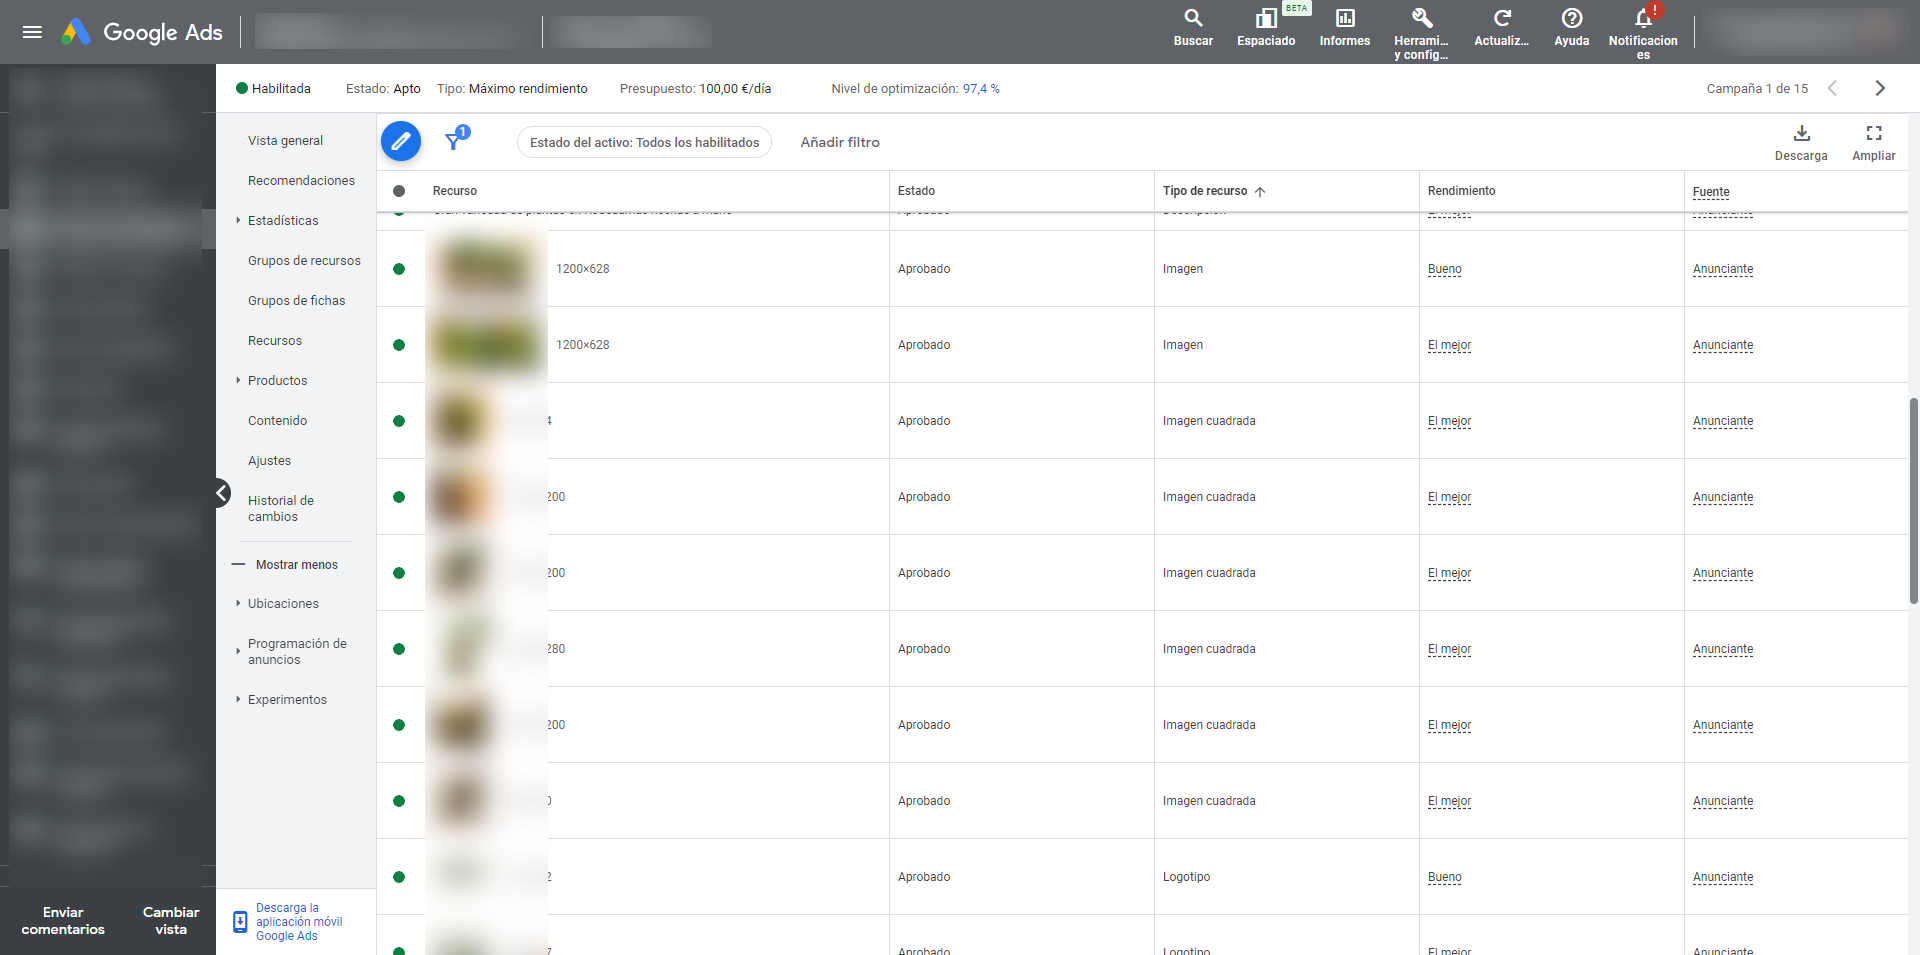Toggle status dot of first 1200×628 Bueno image
1920x955 pixels.
pos(399,269)
